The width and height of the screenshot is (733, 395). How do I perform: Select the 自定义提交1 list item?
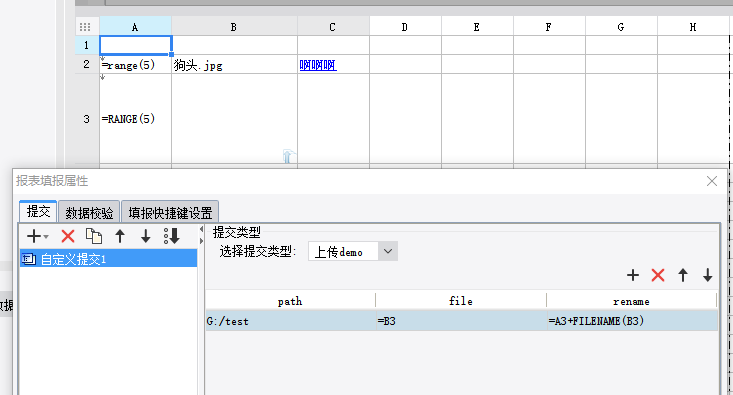[x=108, y=259]
